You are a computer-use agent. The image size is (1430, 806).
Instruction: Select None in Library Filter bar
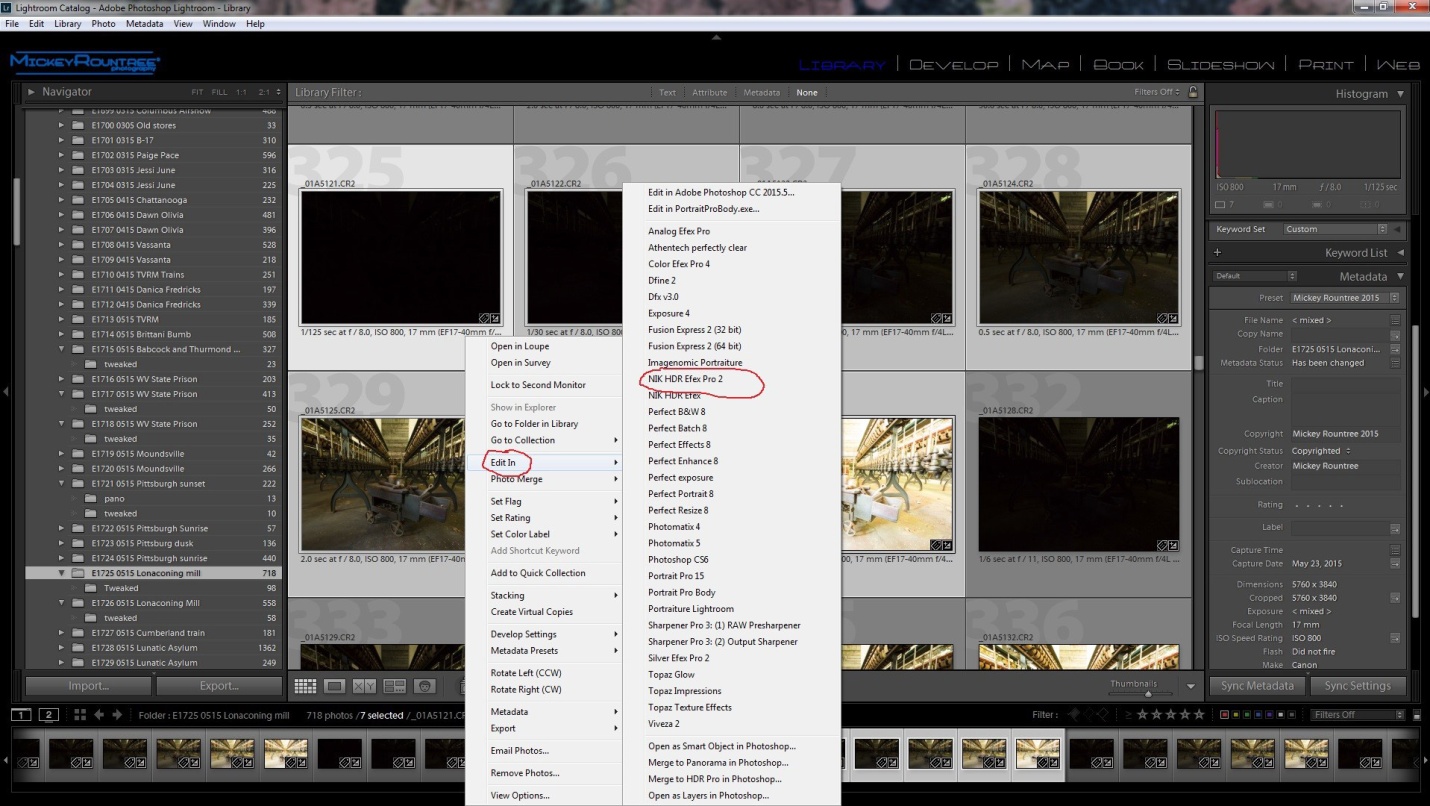click(806, 93)
